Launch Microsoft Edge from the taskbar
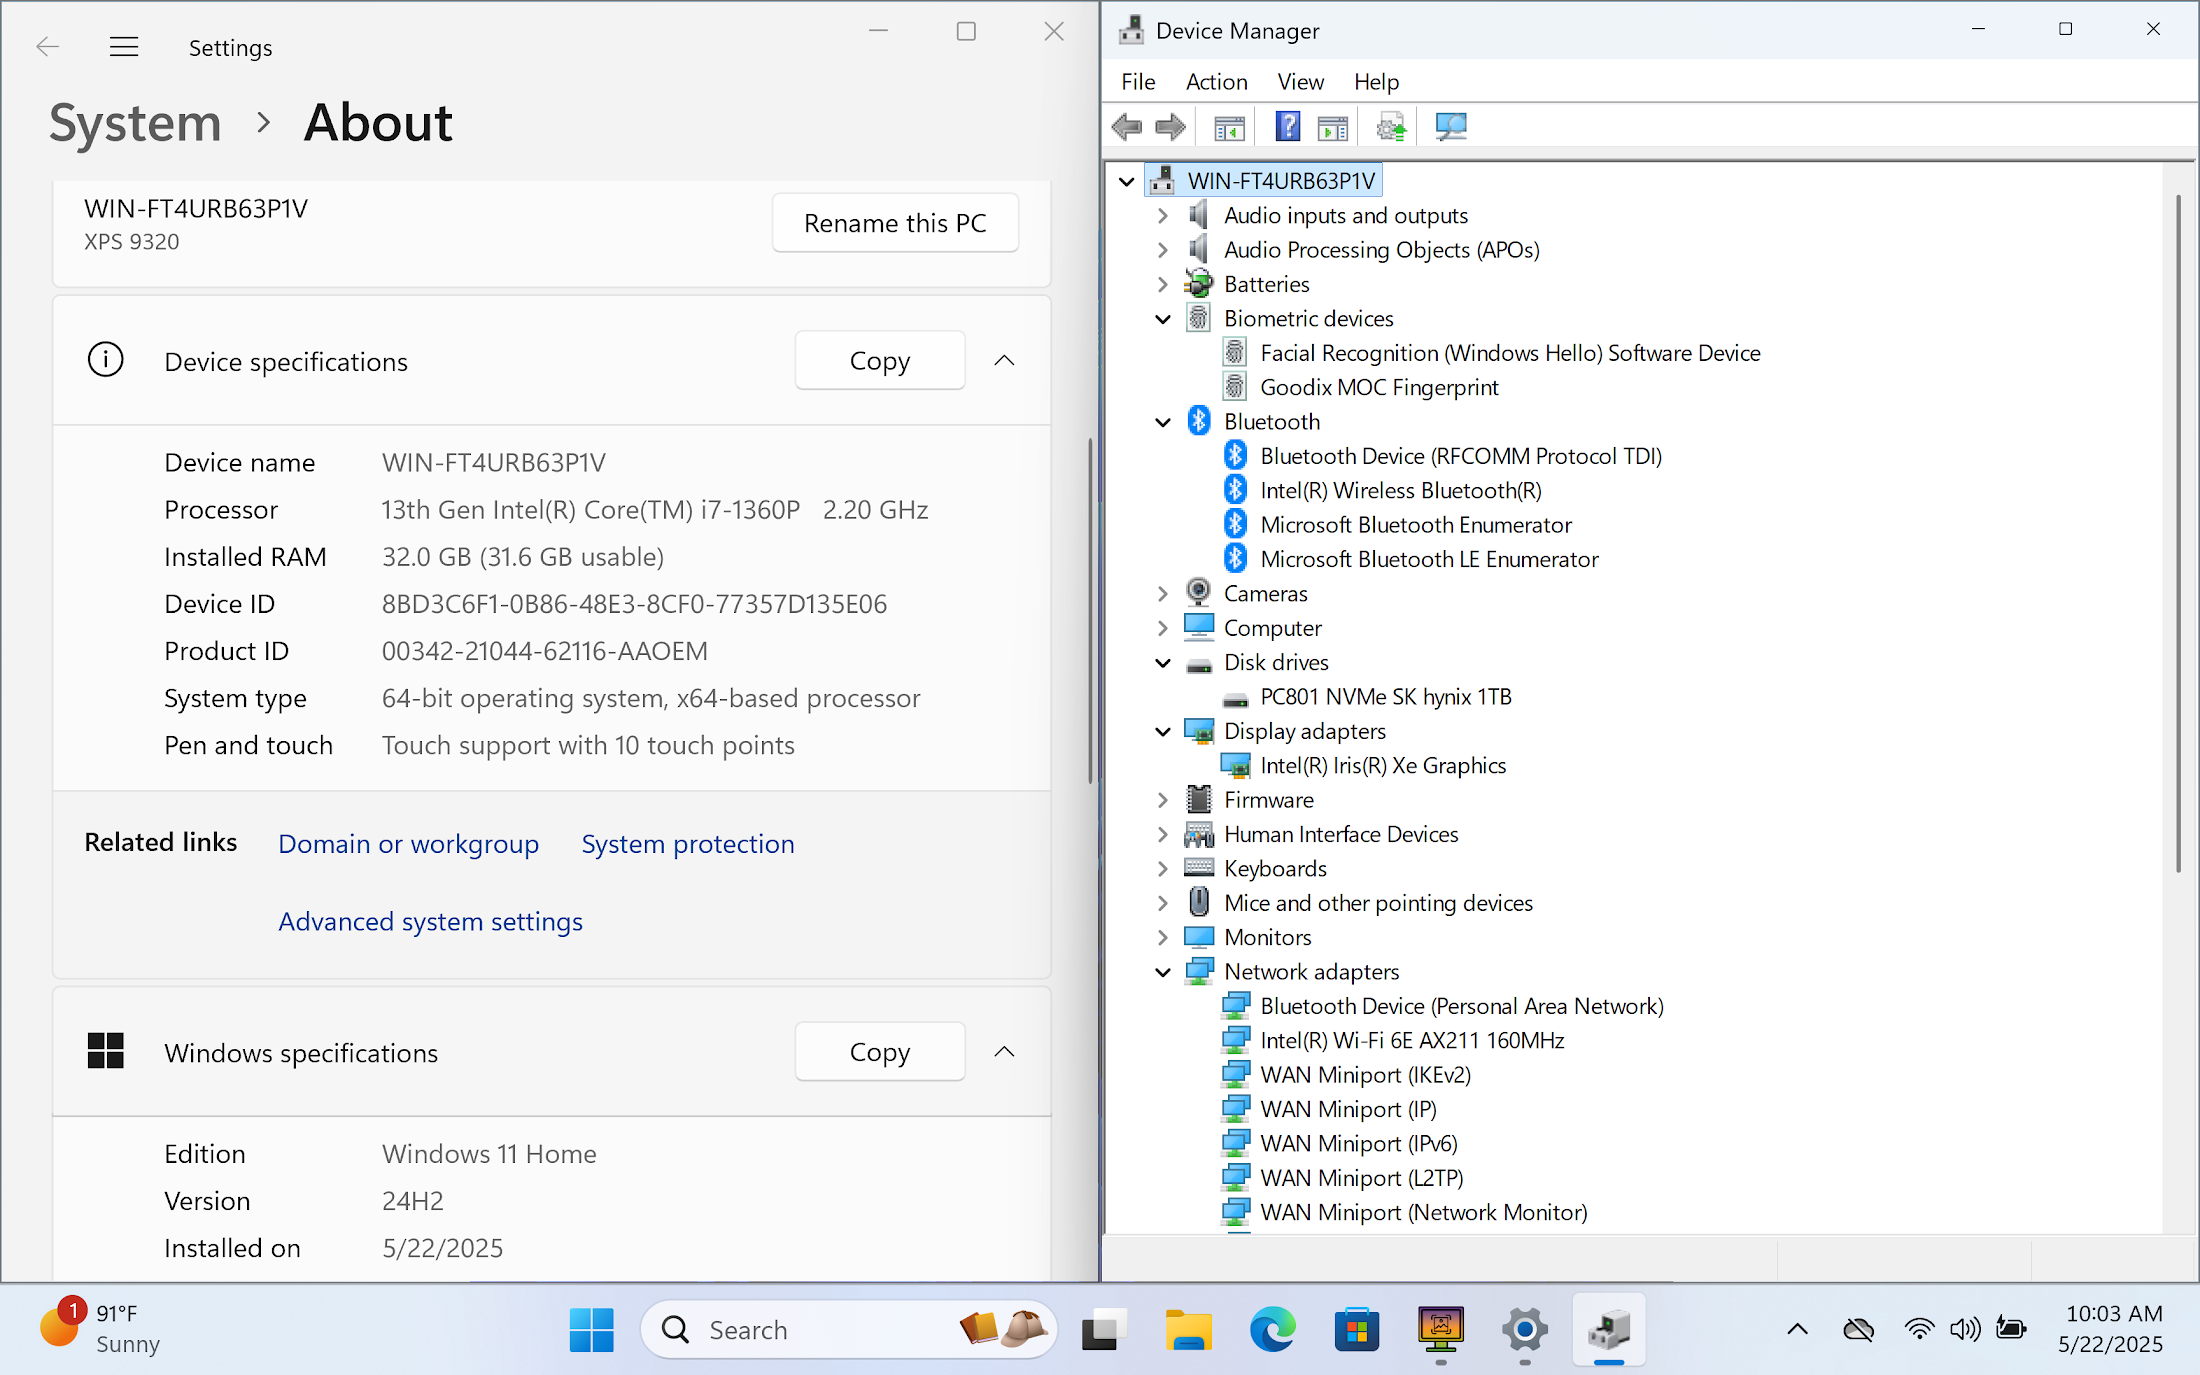This screenshot has width=2200, height=1375. (x=1272, y=1330)
